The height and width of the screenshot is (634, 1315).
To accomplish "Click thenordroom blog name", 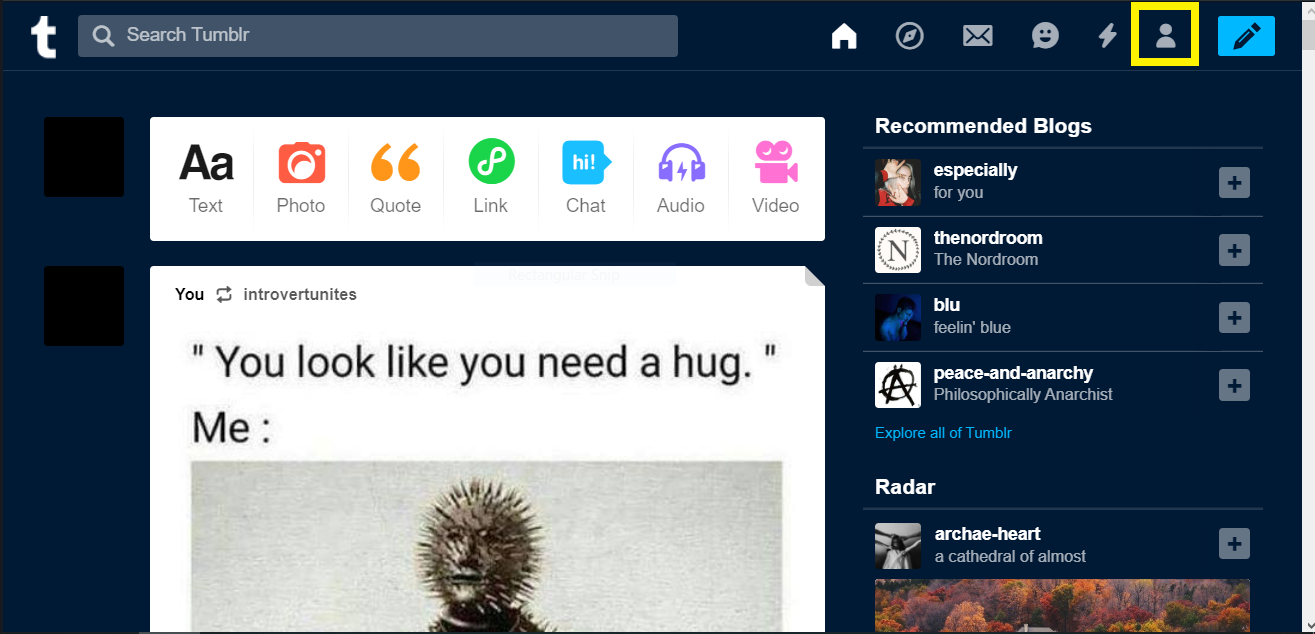I will 988,238.
